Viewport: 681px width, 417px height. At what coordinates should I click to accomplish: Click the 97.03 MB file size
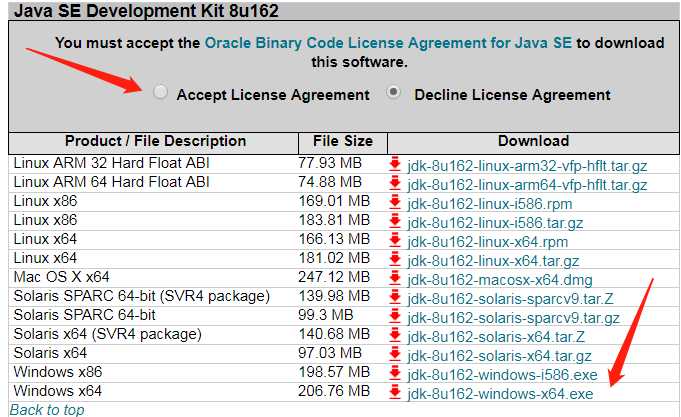[x=330, y=353]
